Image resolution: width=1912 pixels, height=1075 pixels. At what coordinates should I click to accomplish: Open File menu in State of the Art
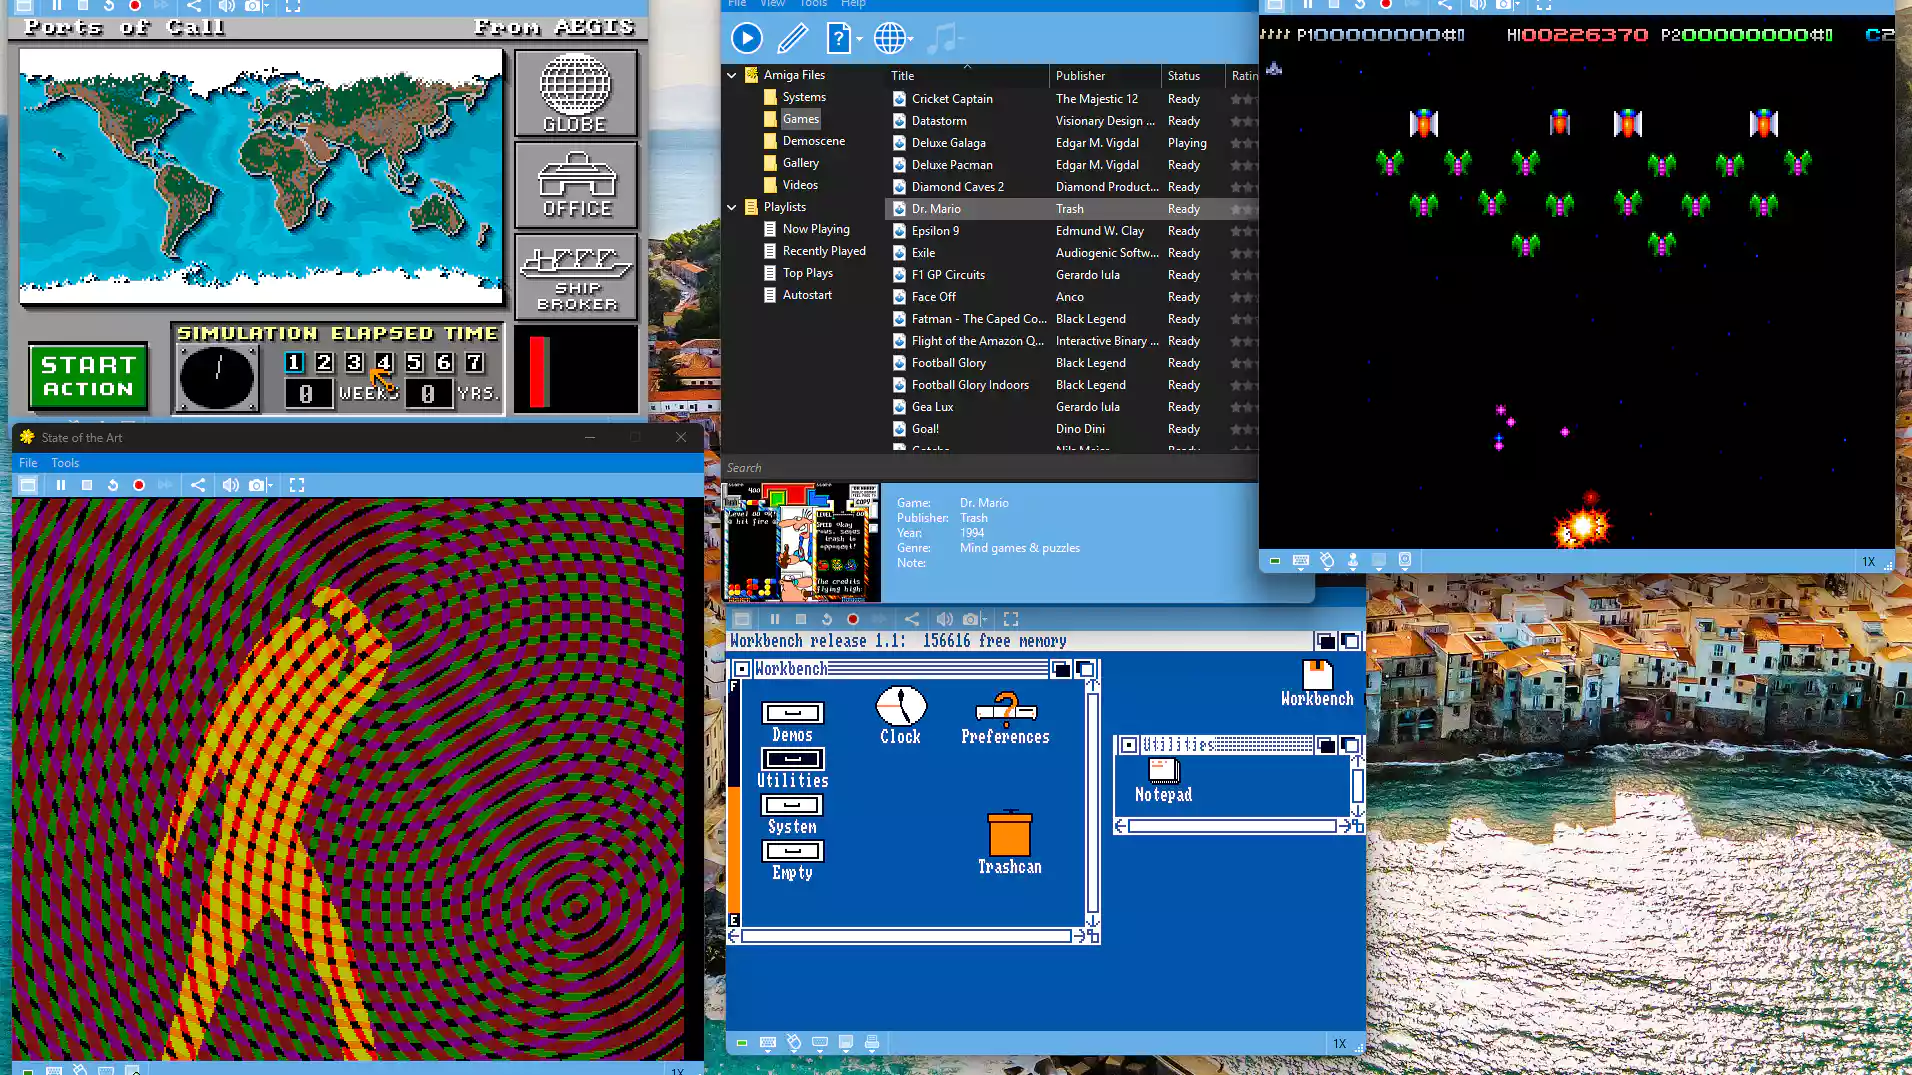(x=28, y=463)
